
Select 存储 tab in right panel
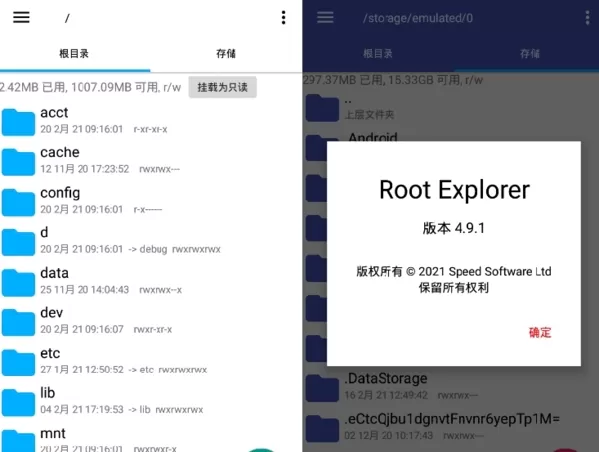530,53
